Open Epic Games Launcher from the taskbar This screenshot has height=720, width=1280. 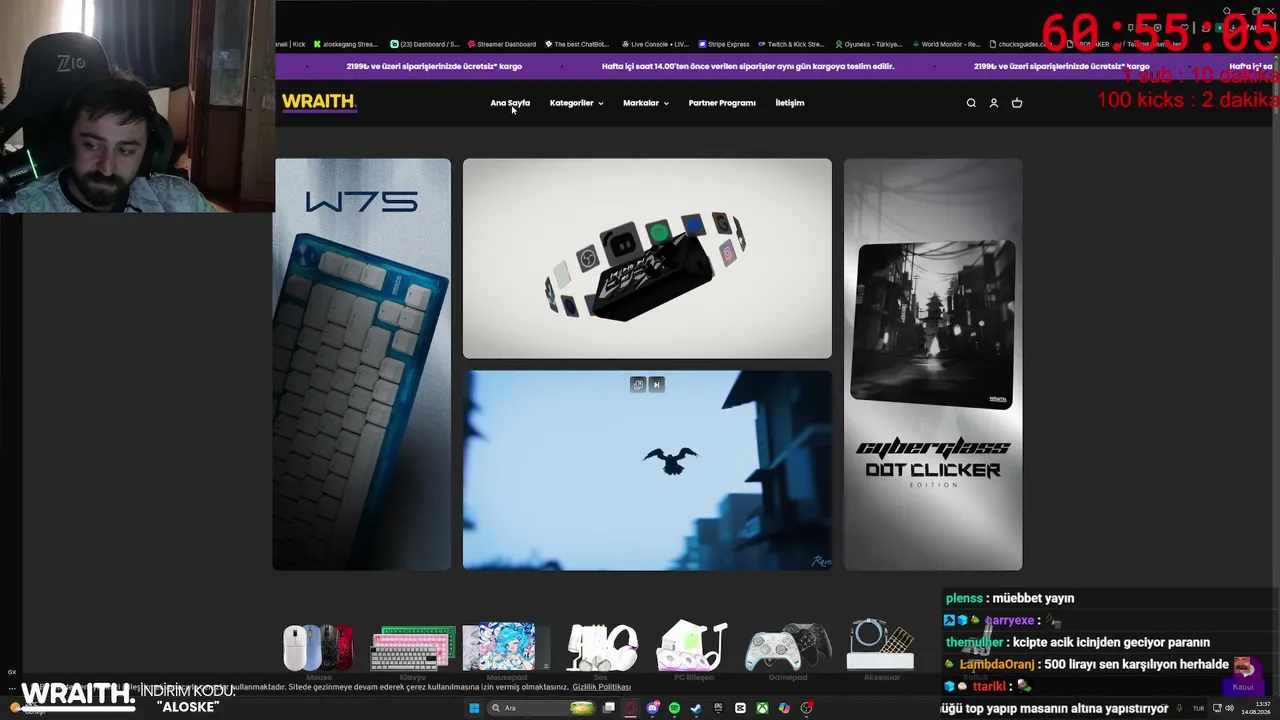pos(718,708)
